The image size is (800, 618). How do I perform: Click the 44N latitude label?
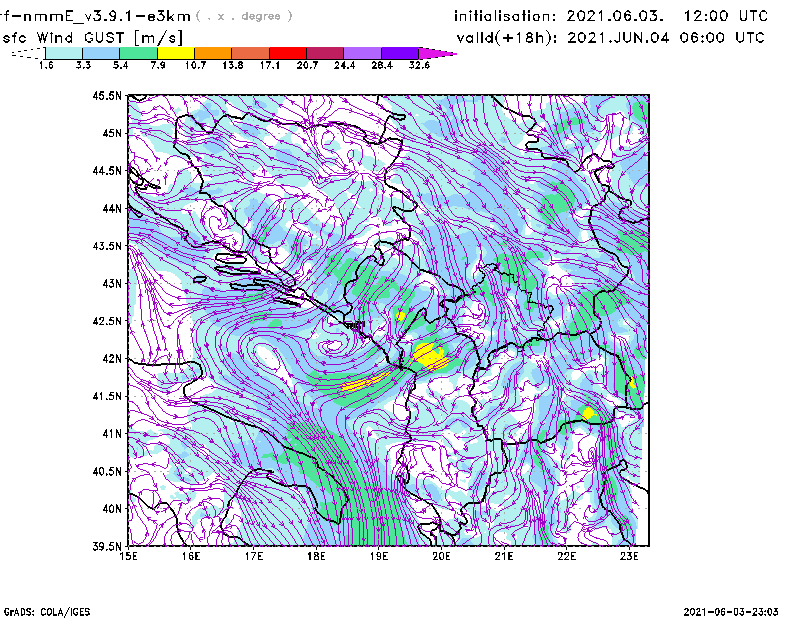pos(112,208)
